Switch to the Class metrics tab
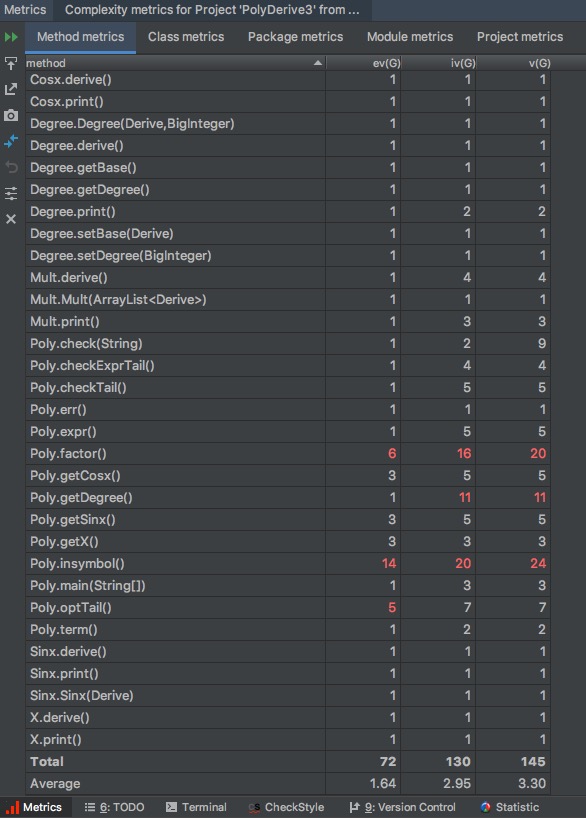Screen dimensions: 586x818 tap(186, 37)
